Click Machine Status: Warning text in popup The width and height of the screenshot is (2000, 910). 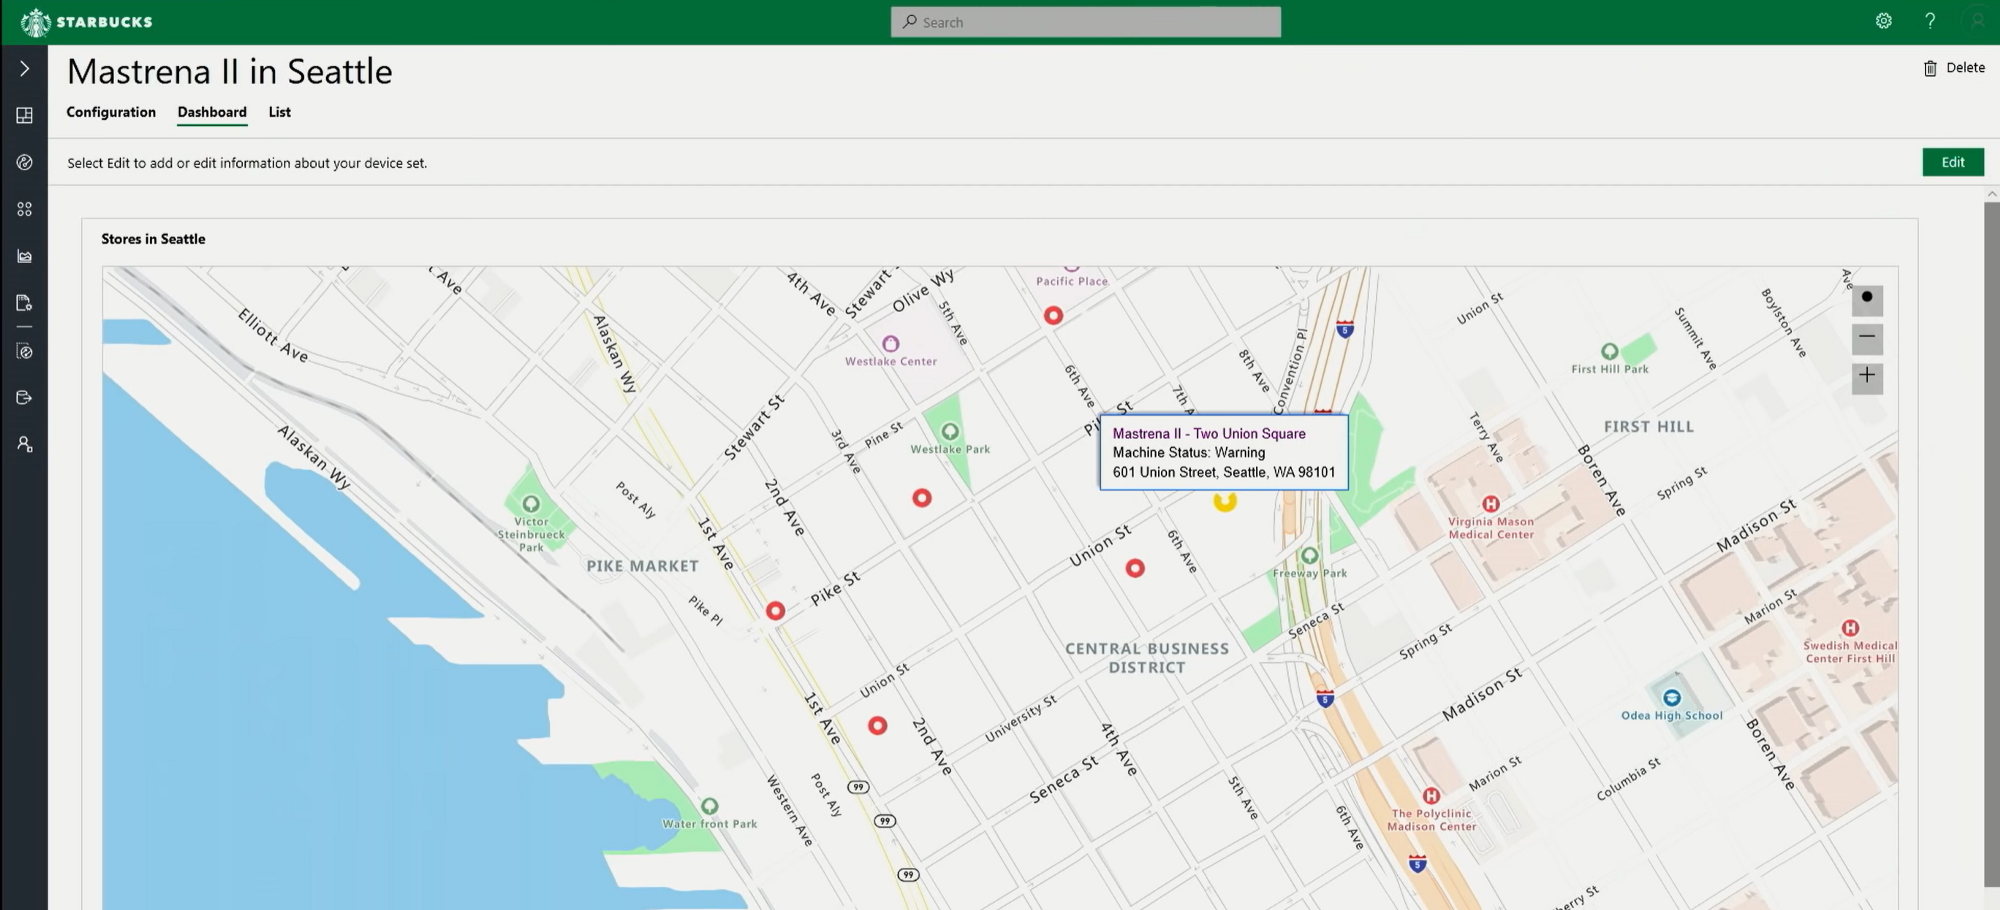tap(1188, 453)
